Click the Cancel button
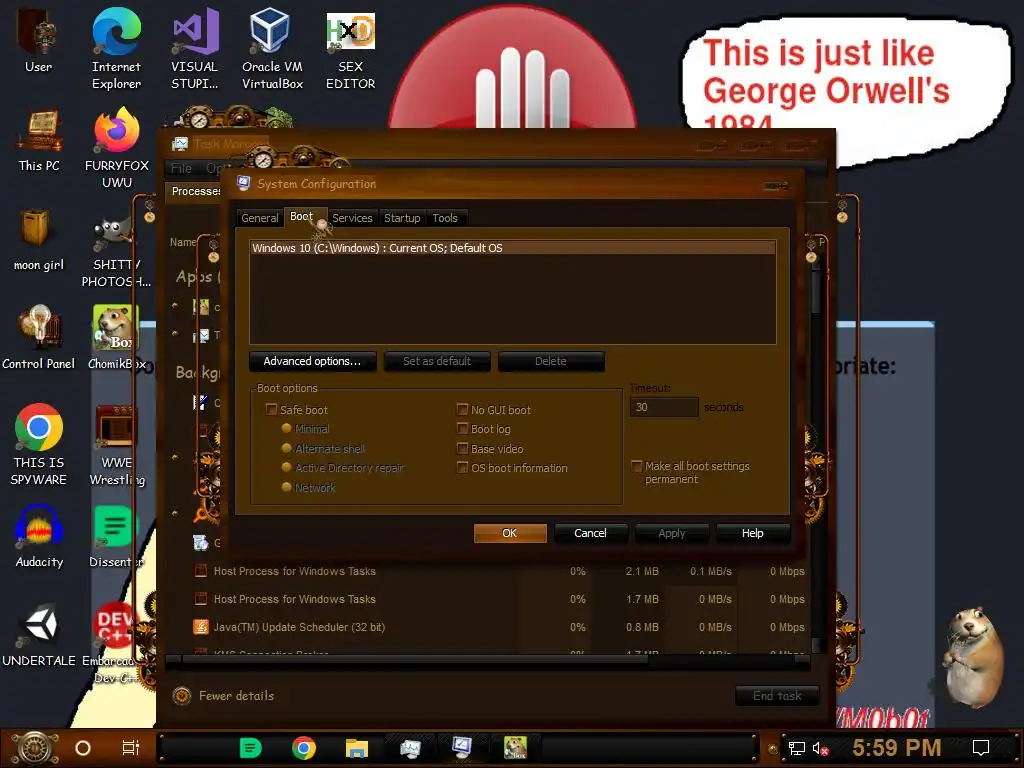 coord(590,533)
